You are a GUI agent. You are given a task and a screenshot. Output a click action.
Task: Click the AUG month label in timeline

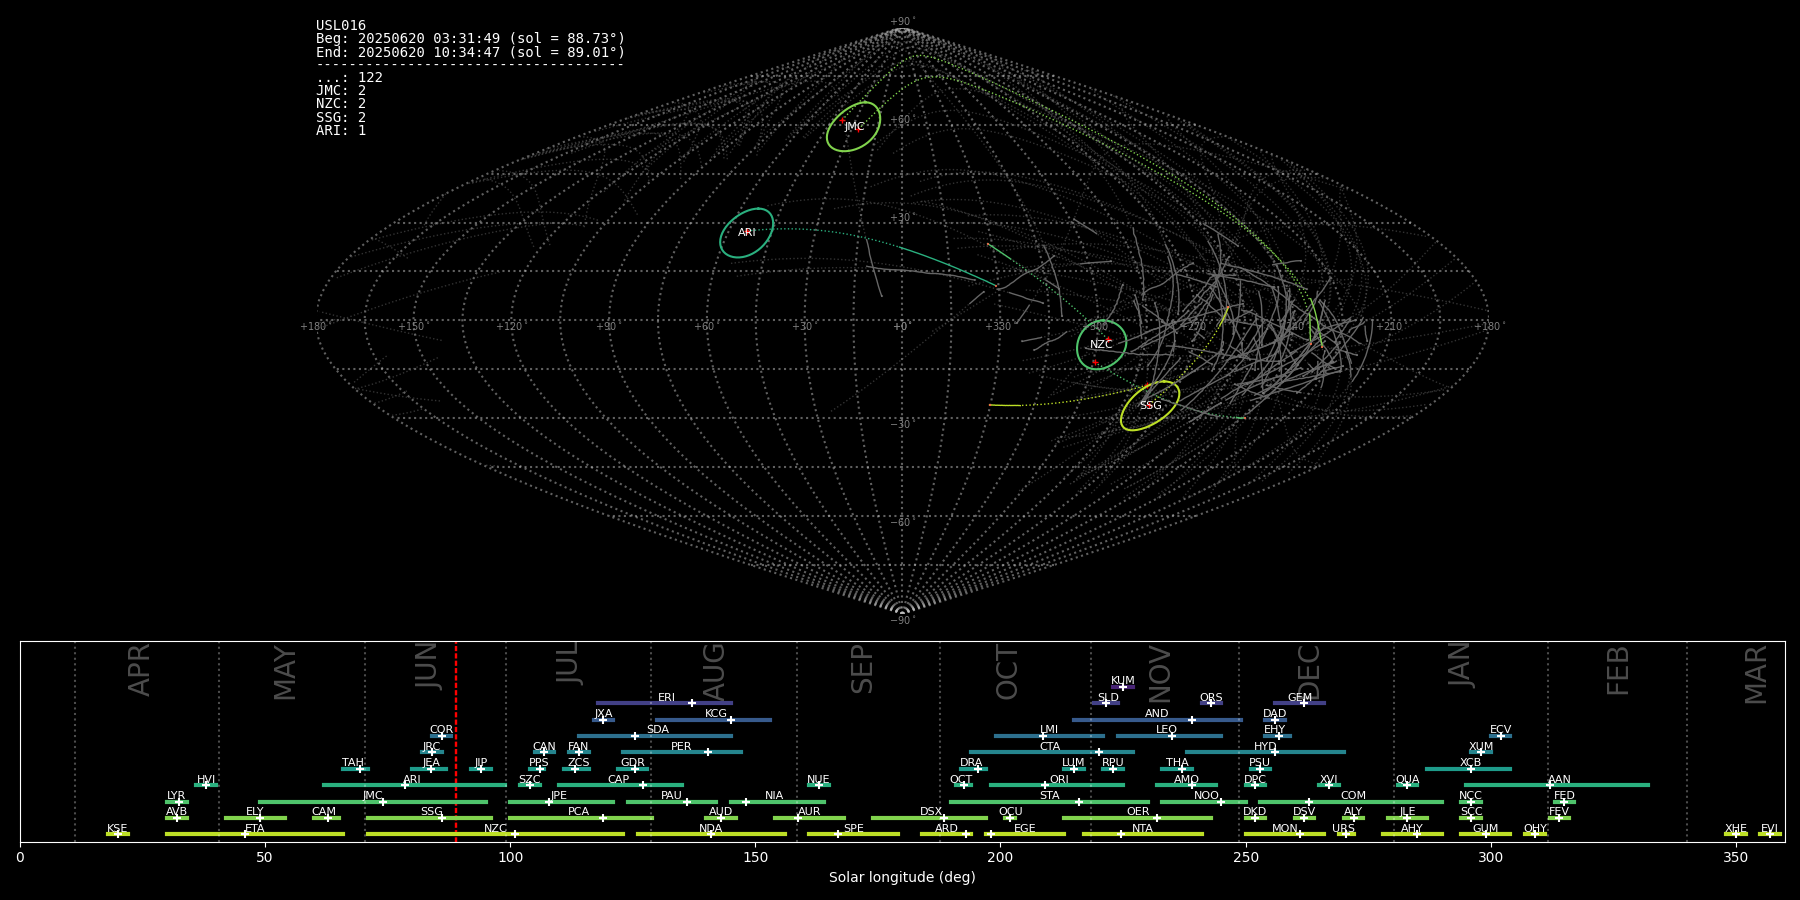point(714,672)
